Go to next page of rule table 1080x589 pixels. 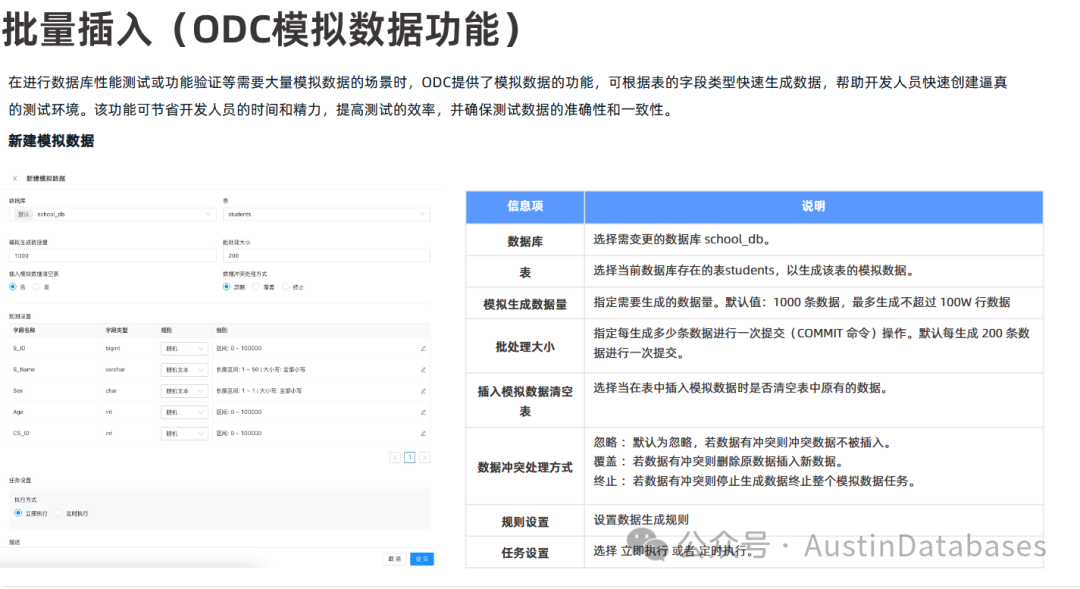coord(425,457)
